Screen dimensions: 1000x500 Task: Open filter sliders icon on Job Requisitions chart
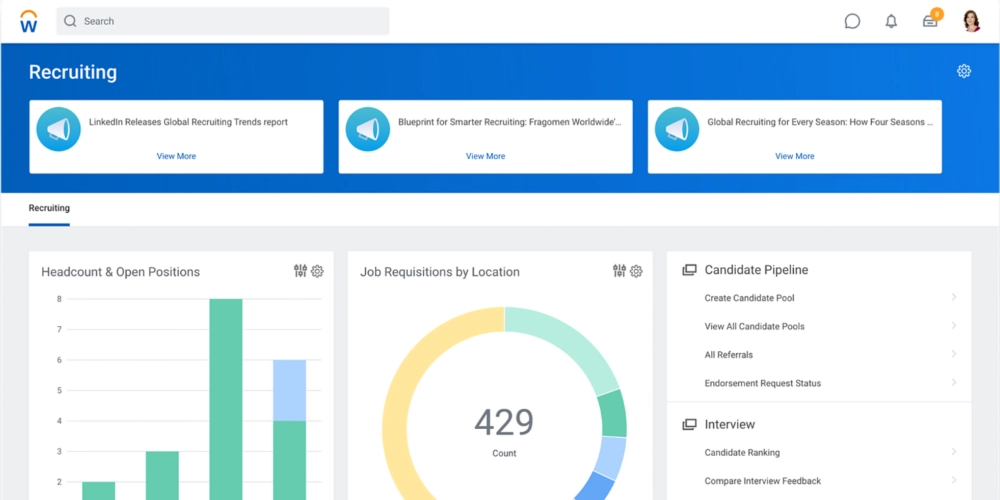tap(619, 271)
